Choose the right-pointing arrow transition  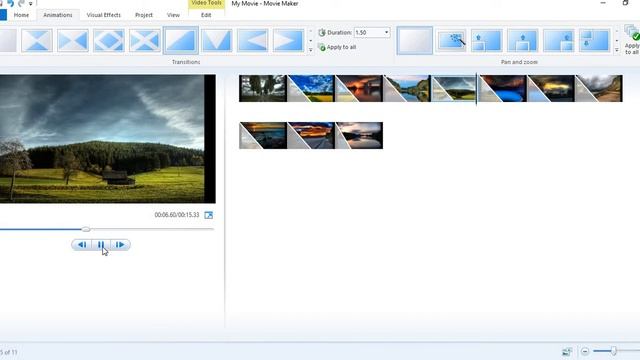point(288,40)
